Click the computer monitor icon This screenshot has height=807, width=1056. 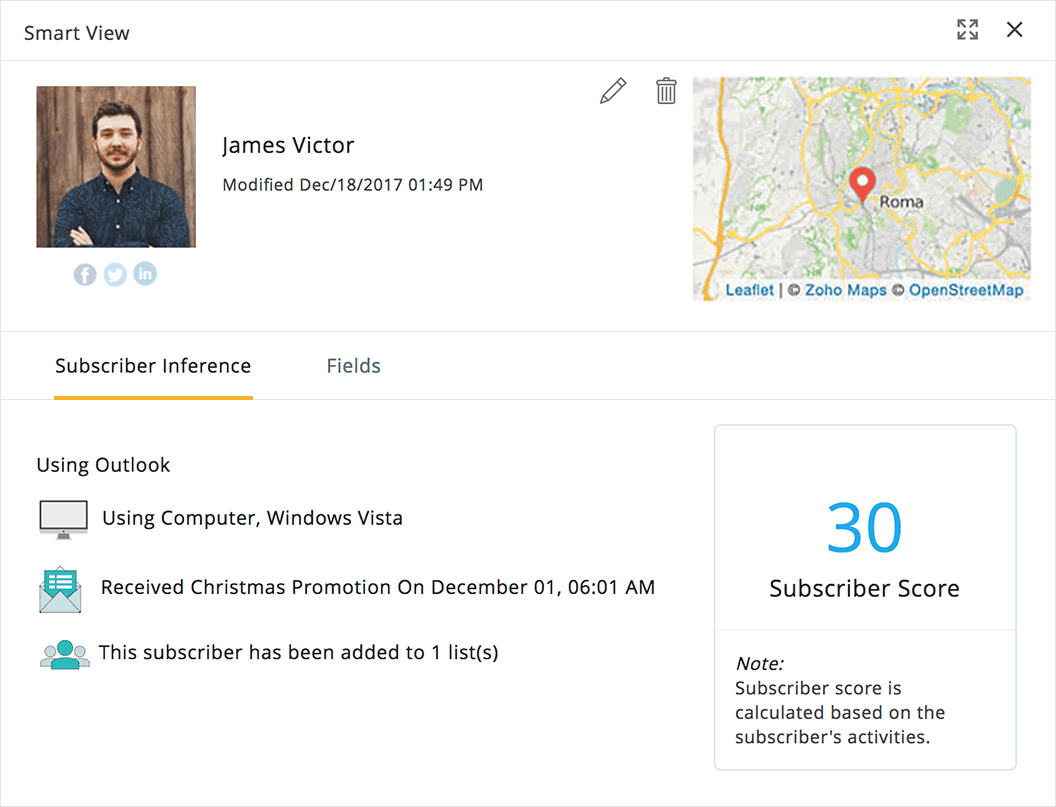pos(63,519)
